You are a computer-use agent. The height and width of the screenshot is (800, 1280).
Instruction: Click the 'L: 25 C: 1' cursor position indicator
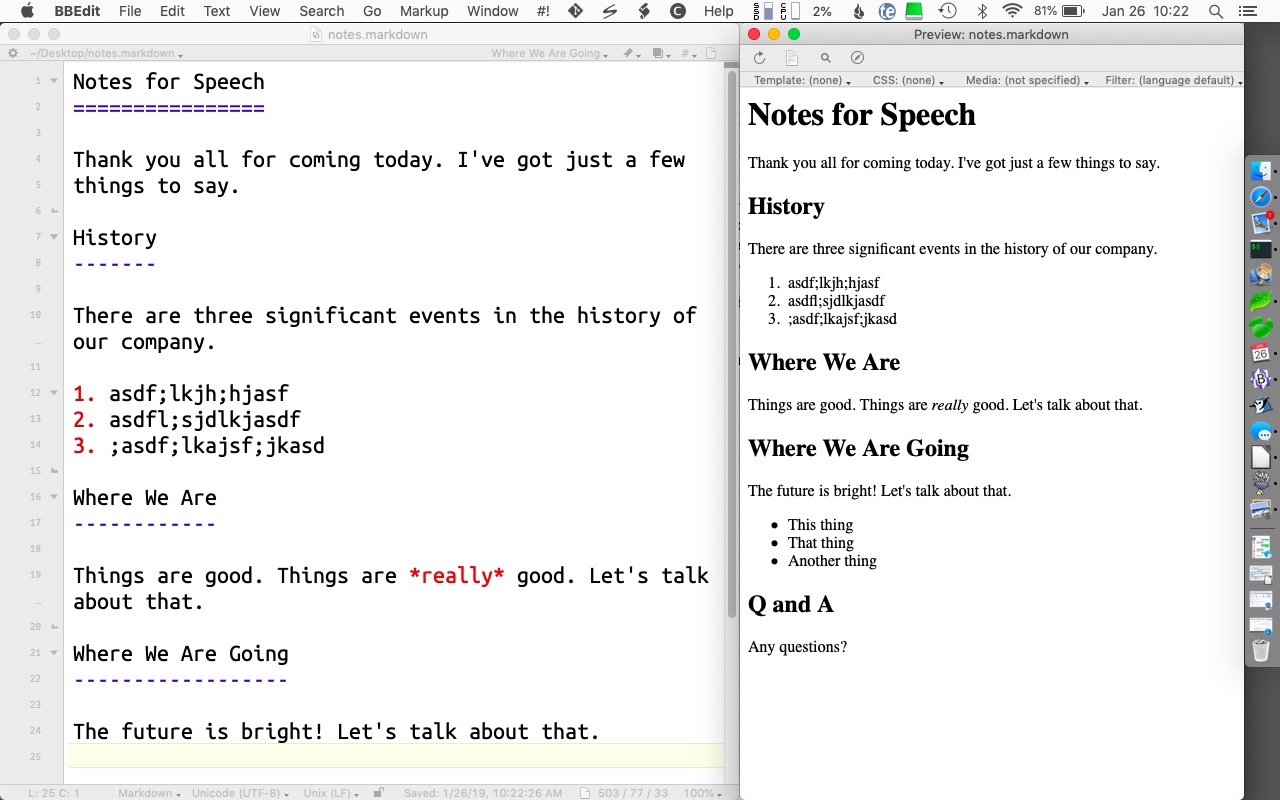tap(54, 793)
